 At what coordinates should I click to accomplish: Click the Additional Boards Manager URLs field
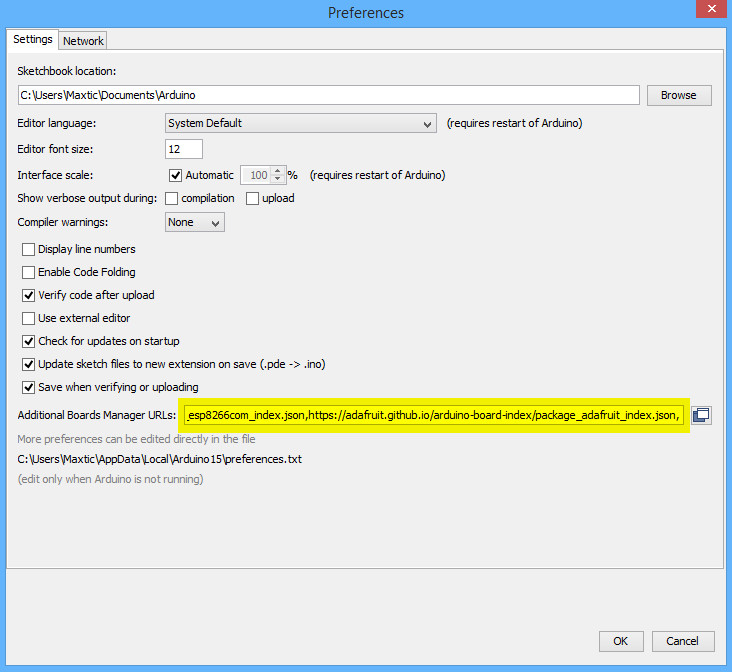434,415
